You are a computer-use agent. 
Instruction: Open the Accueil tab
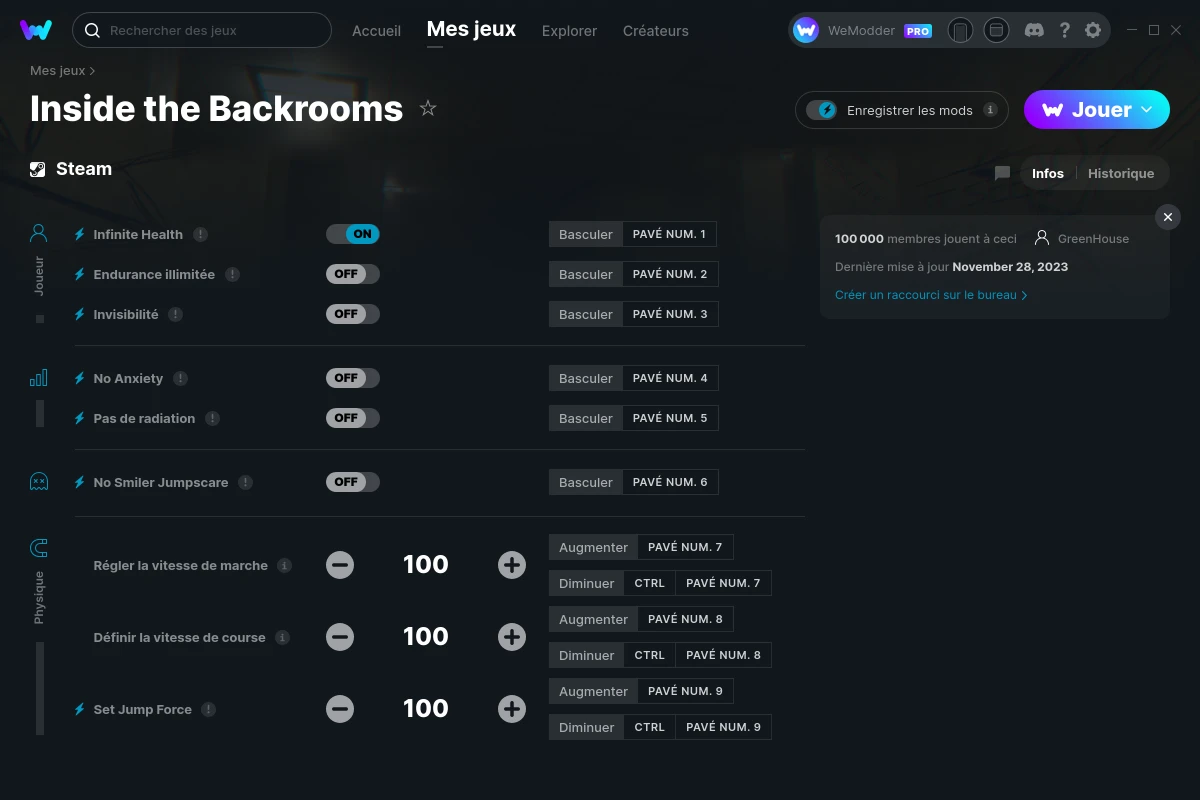[x=376, y=31]
